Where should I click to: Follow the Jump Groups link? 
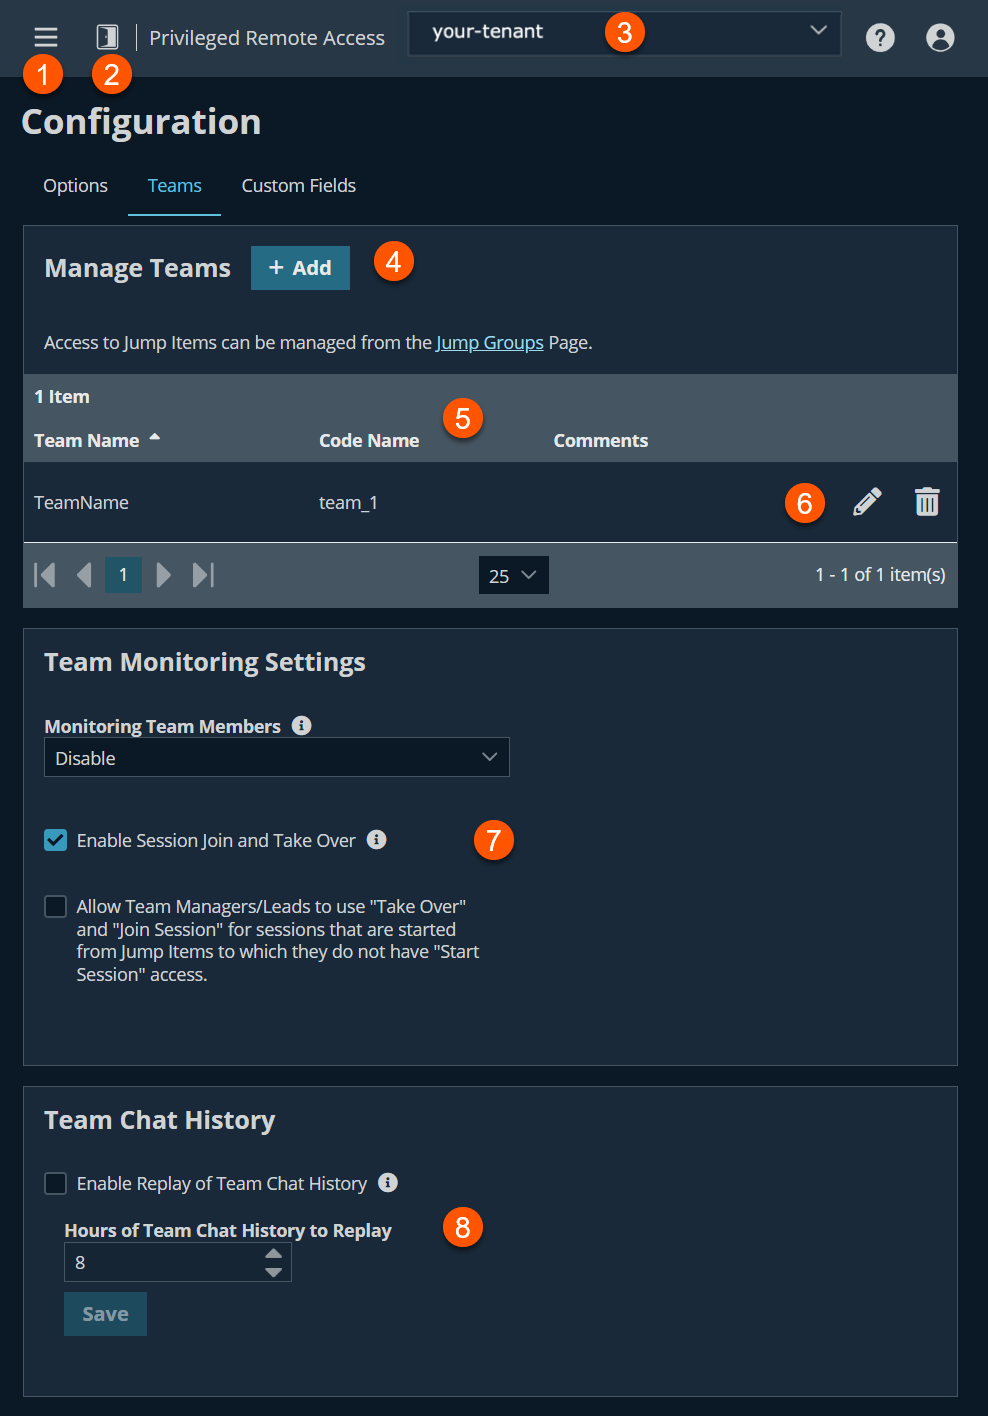(x=490, y=343)
